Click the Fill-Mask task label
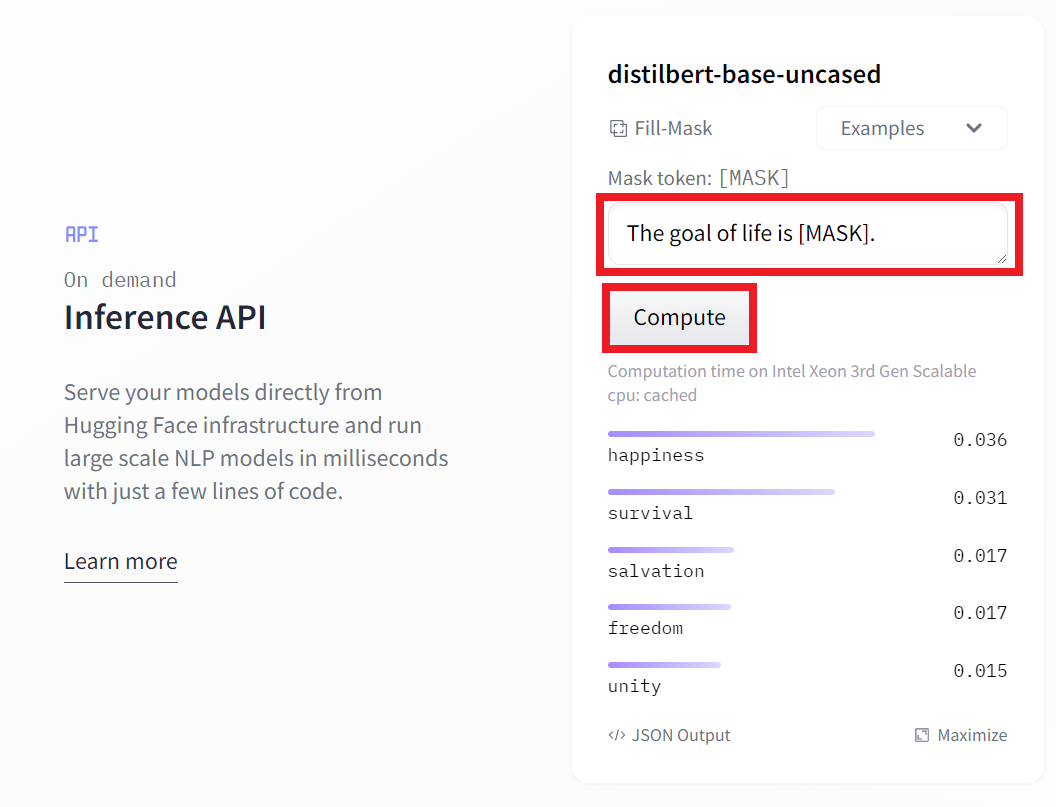 [673, 128]
